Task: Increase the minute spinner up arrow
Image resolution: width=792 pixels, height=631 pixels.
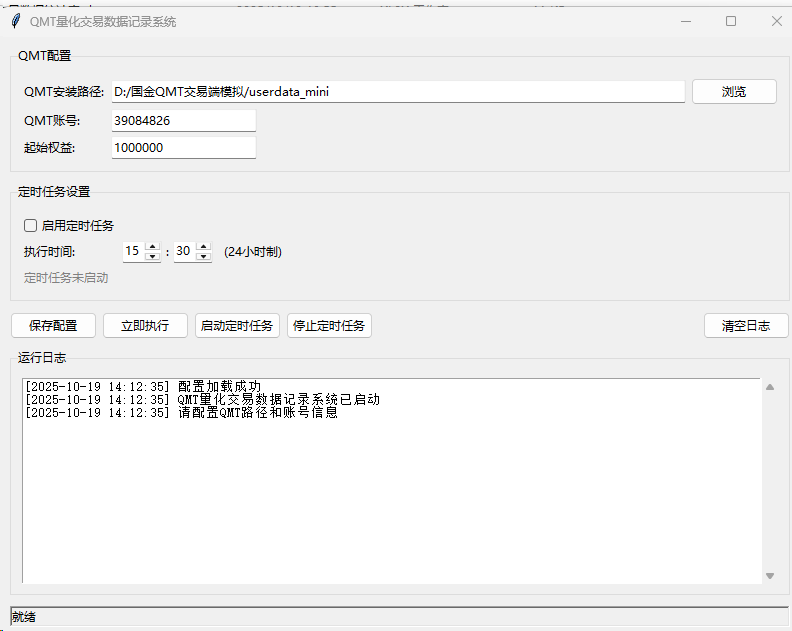Action: pyautogui.click(x=204, y=247)
